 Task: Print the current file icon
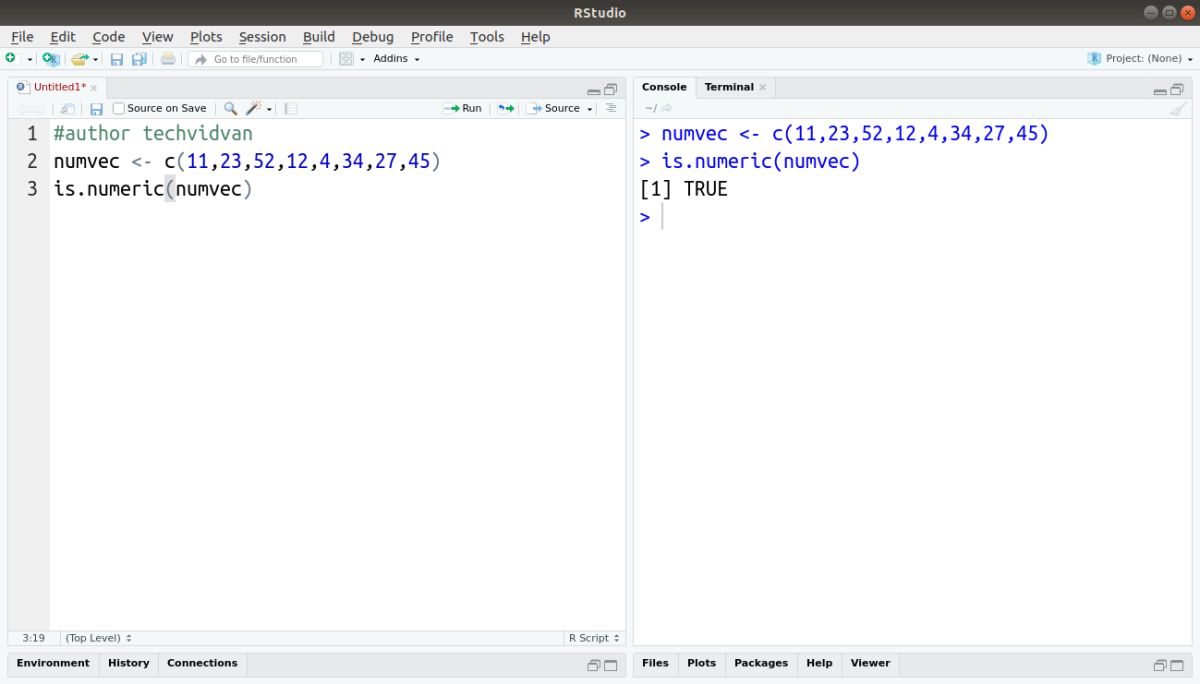(x=168, y=59)
